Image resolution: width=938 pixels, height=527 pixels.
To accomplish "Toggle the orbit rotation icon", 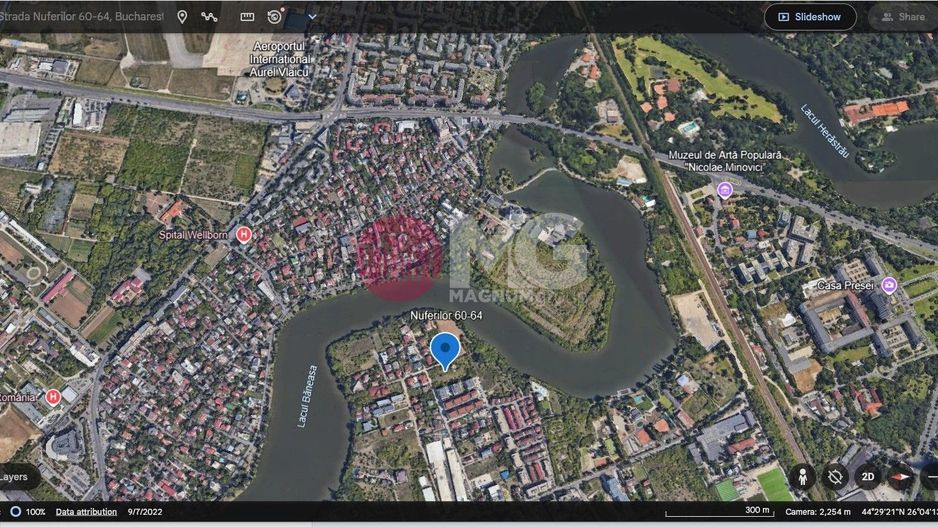I will click(x=835, y=477).
